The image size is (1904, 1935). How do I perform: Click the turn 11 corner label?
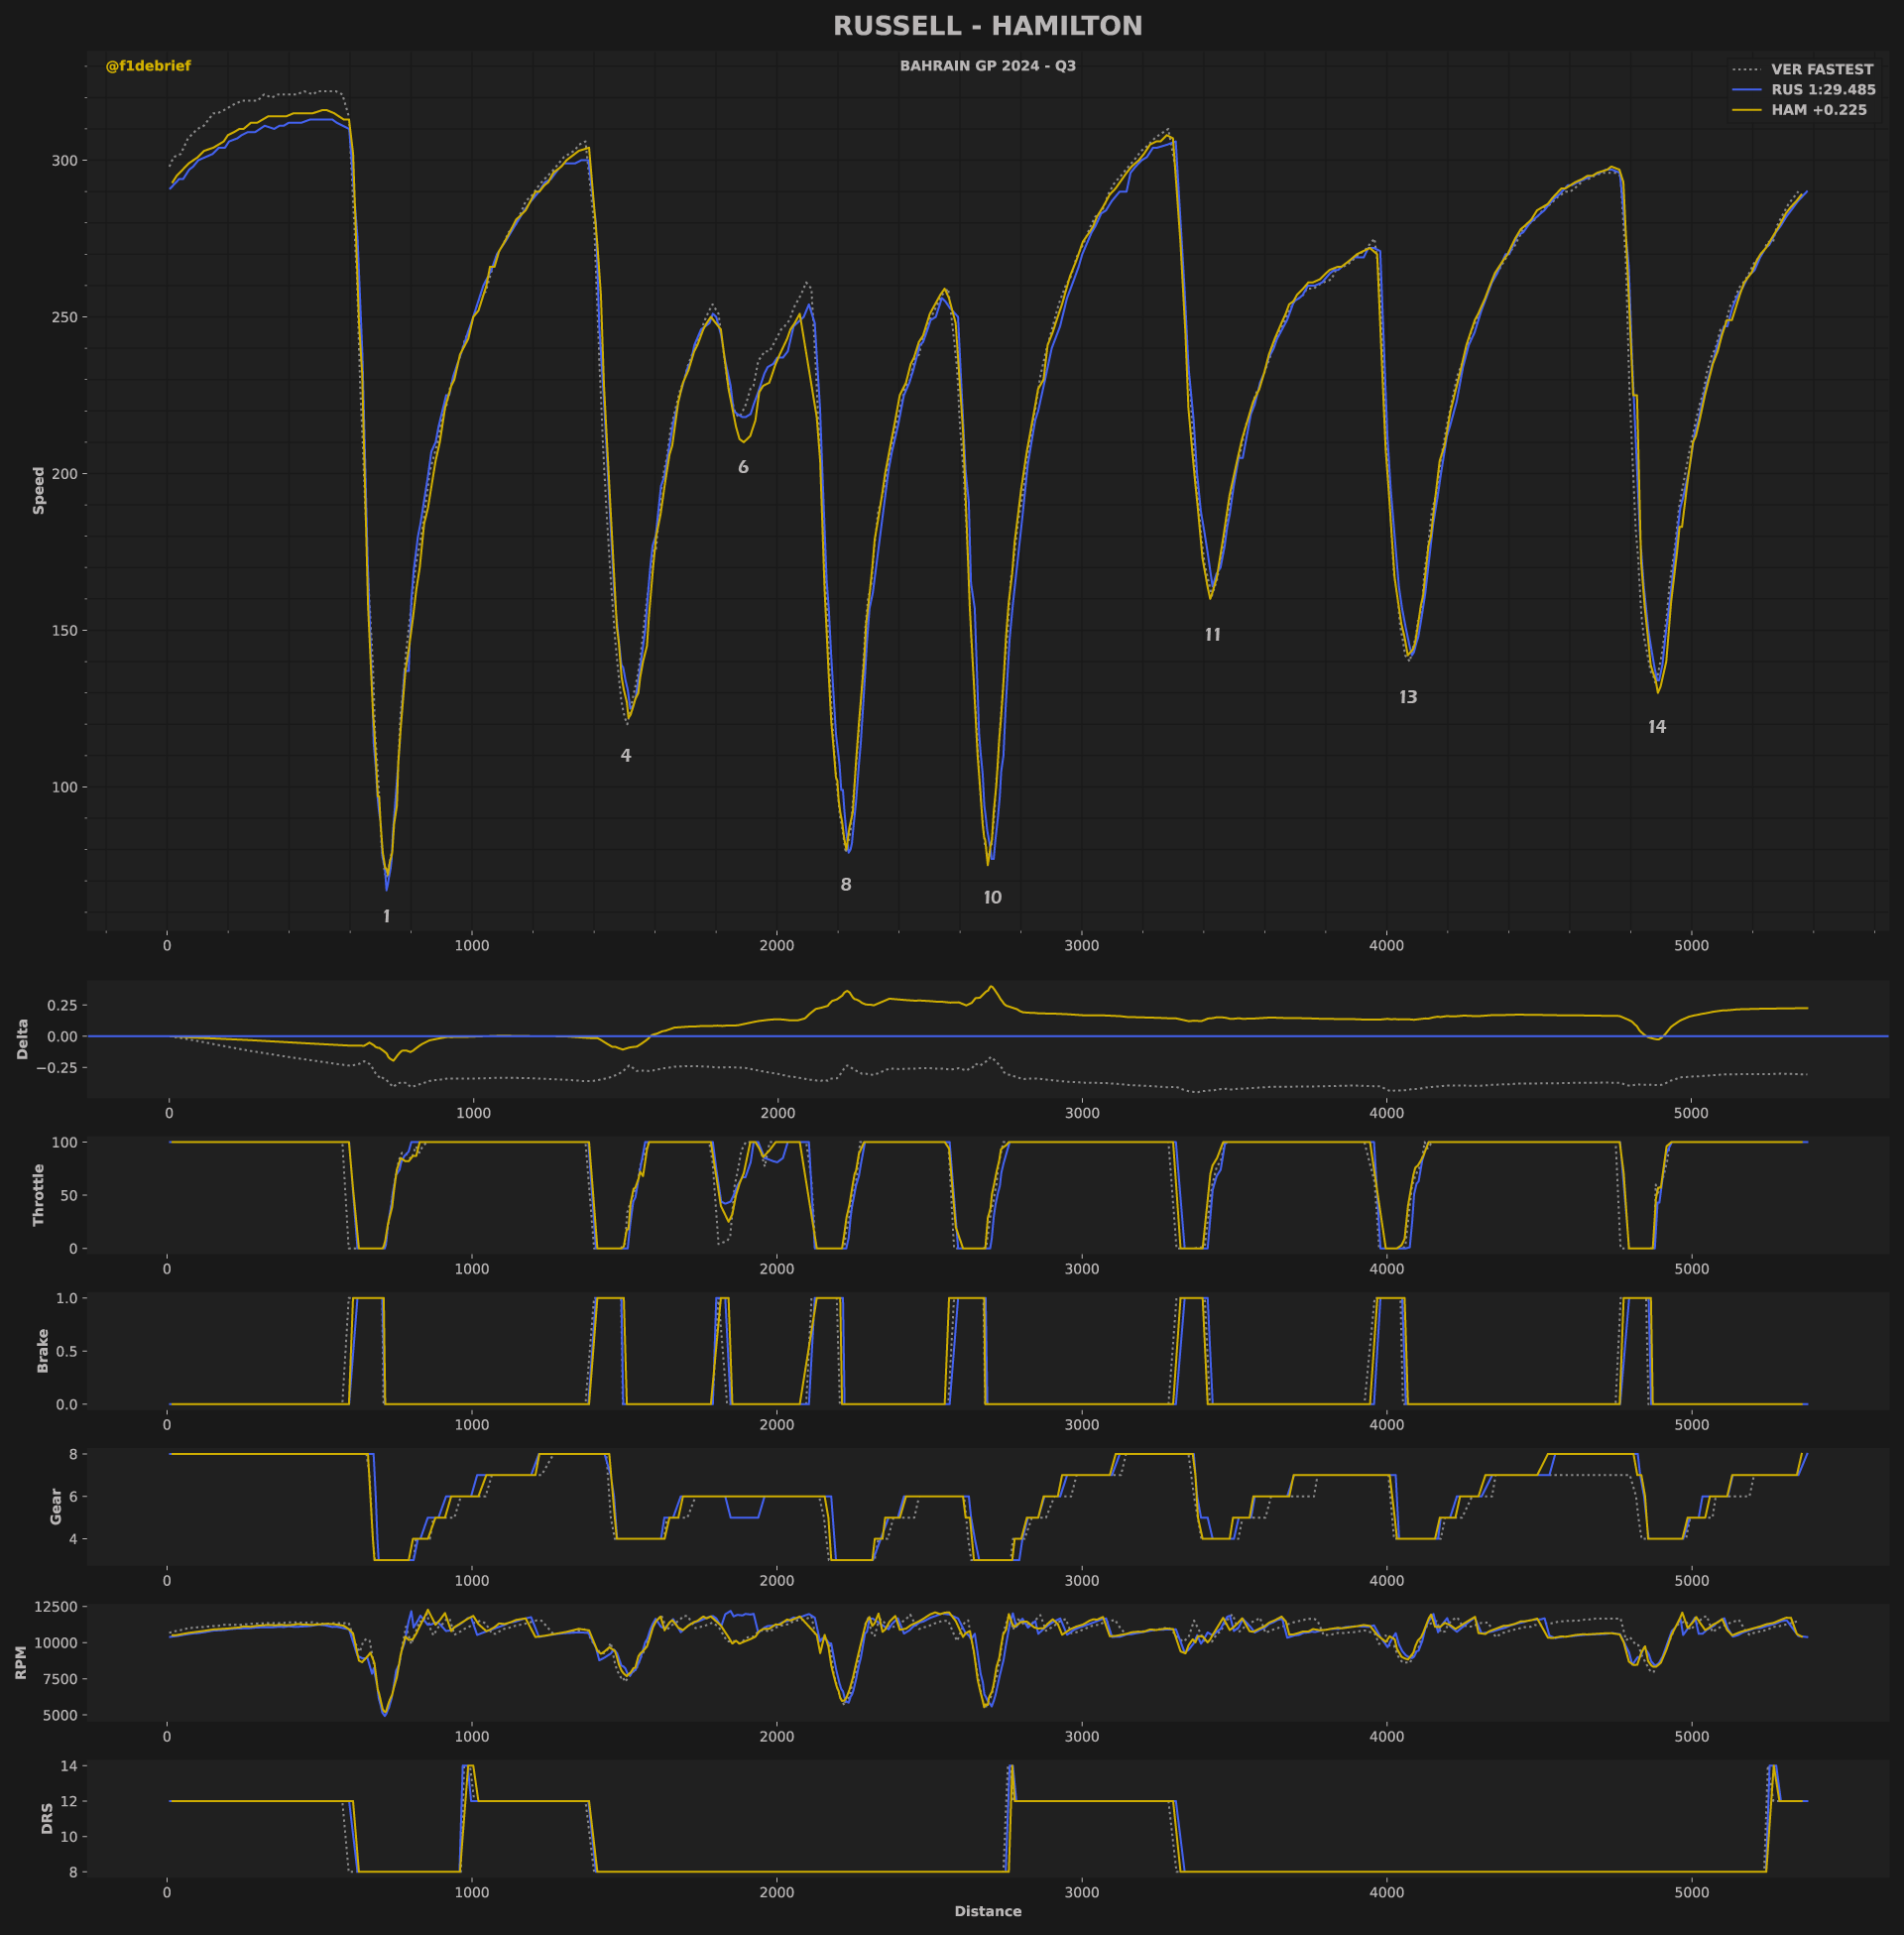[x=1212, y=635]
